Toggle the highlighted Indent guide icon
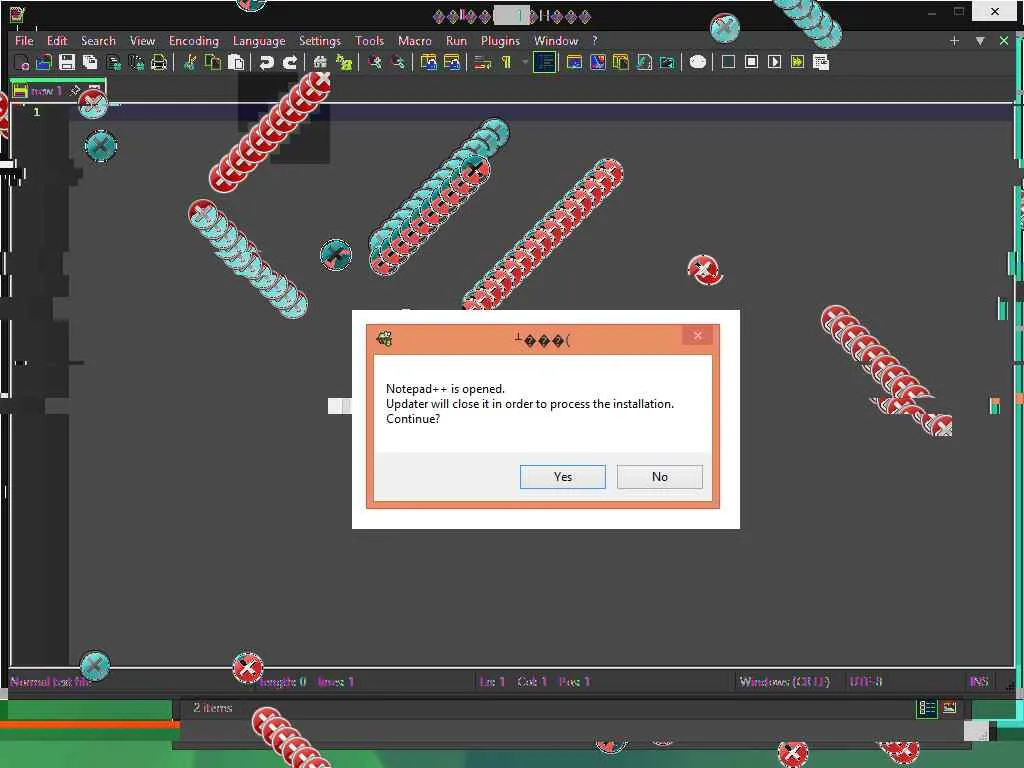Screen dimensions: 1024x768 tap(545, 62)
